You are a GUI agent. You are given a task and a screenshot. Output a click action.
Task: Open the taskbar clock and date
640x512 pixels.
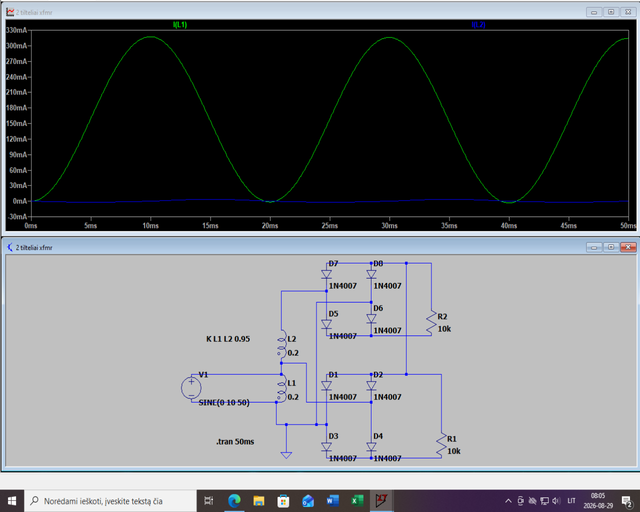tap(598, 501)
